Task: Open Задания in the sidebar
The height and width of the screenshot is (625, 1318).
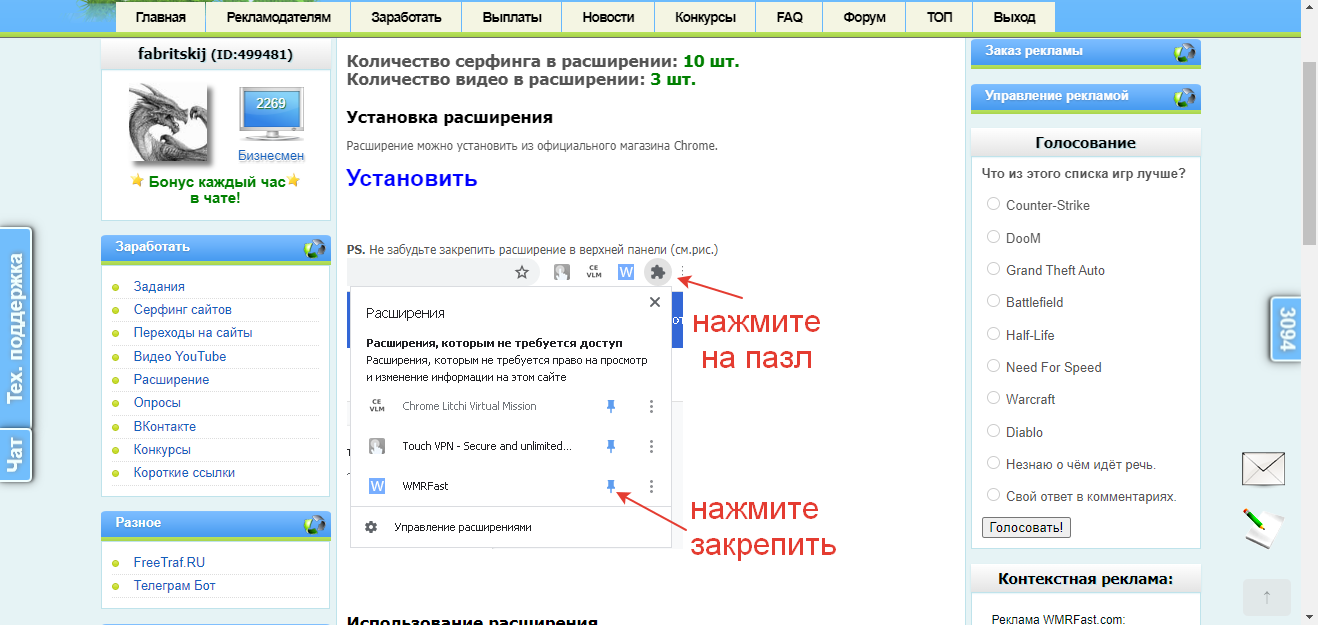Action: click(159, 287)
